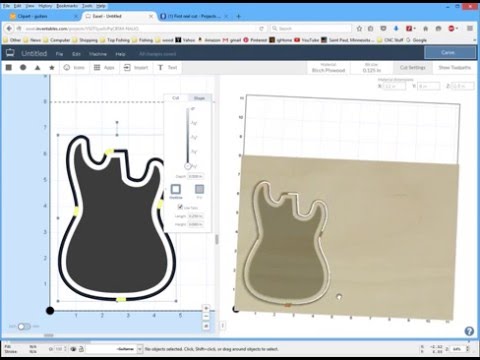The height and width of the screenshot is (360, 480).
Task: Expand the bookmarks toolbar overflow arrow
Action: (x=474, y=40)
